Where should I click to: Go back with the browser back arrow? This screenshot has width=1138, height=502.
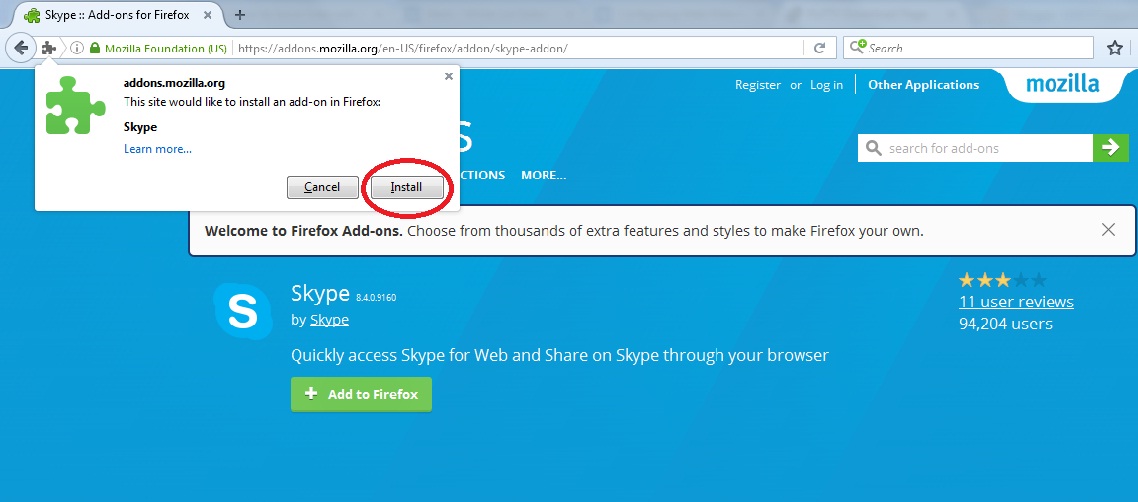coord(21,48)
